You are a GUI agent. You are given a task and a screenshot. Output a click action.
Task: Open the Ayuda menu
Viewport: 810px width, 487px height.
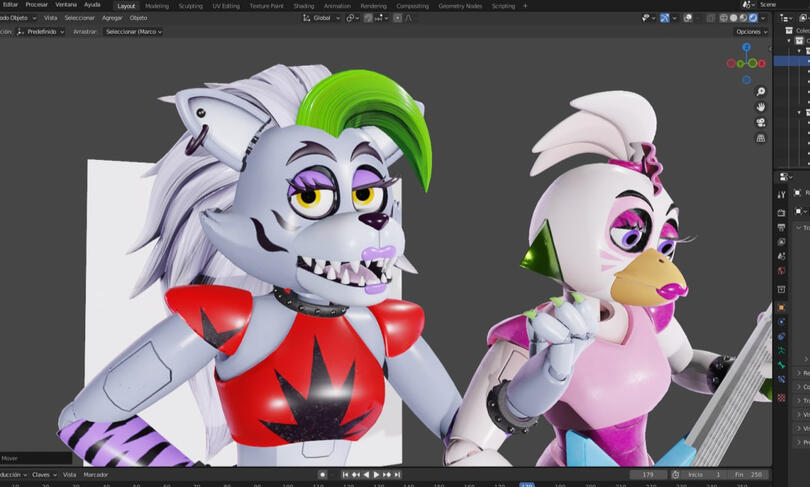(x=92, y=5)
